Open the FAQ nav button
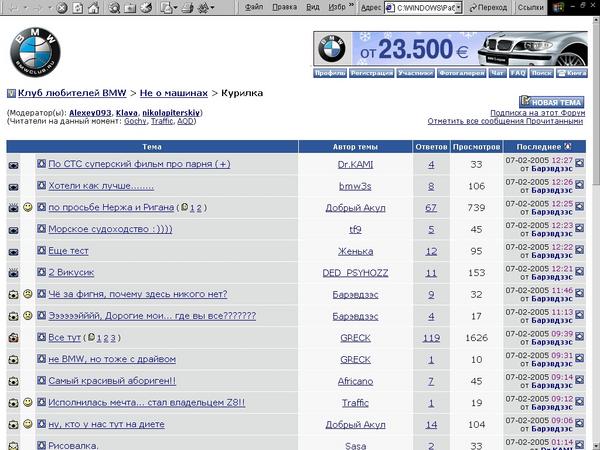Viewport: 600px width, 450px height. click(x=518, y=73)
